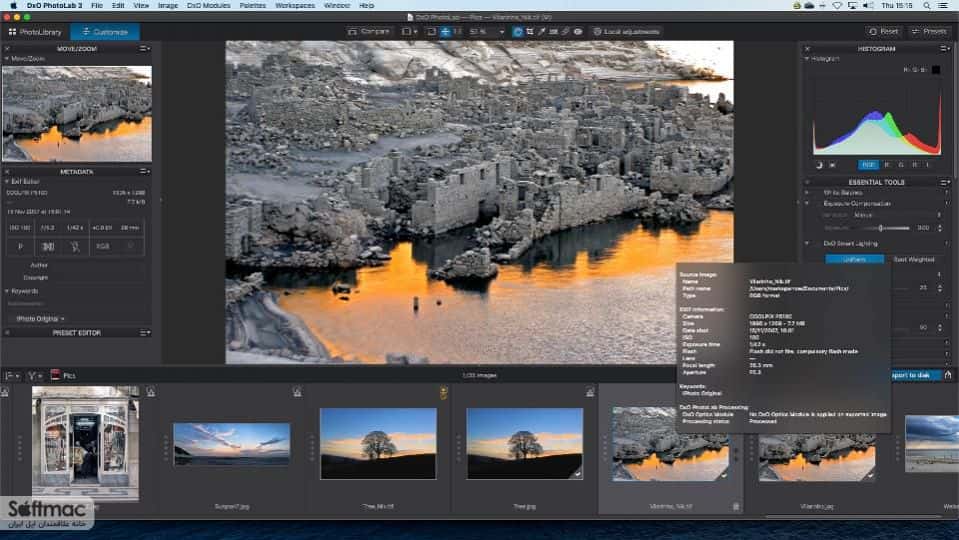Collapse the Move/Zoom section triangle
The image size is (959, 540).
(x=7, y=59)
